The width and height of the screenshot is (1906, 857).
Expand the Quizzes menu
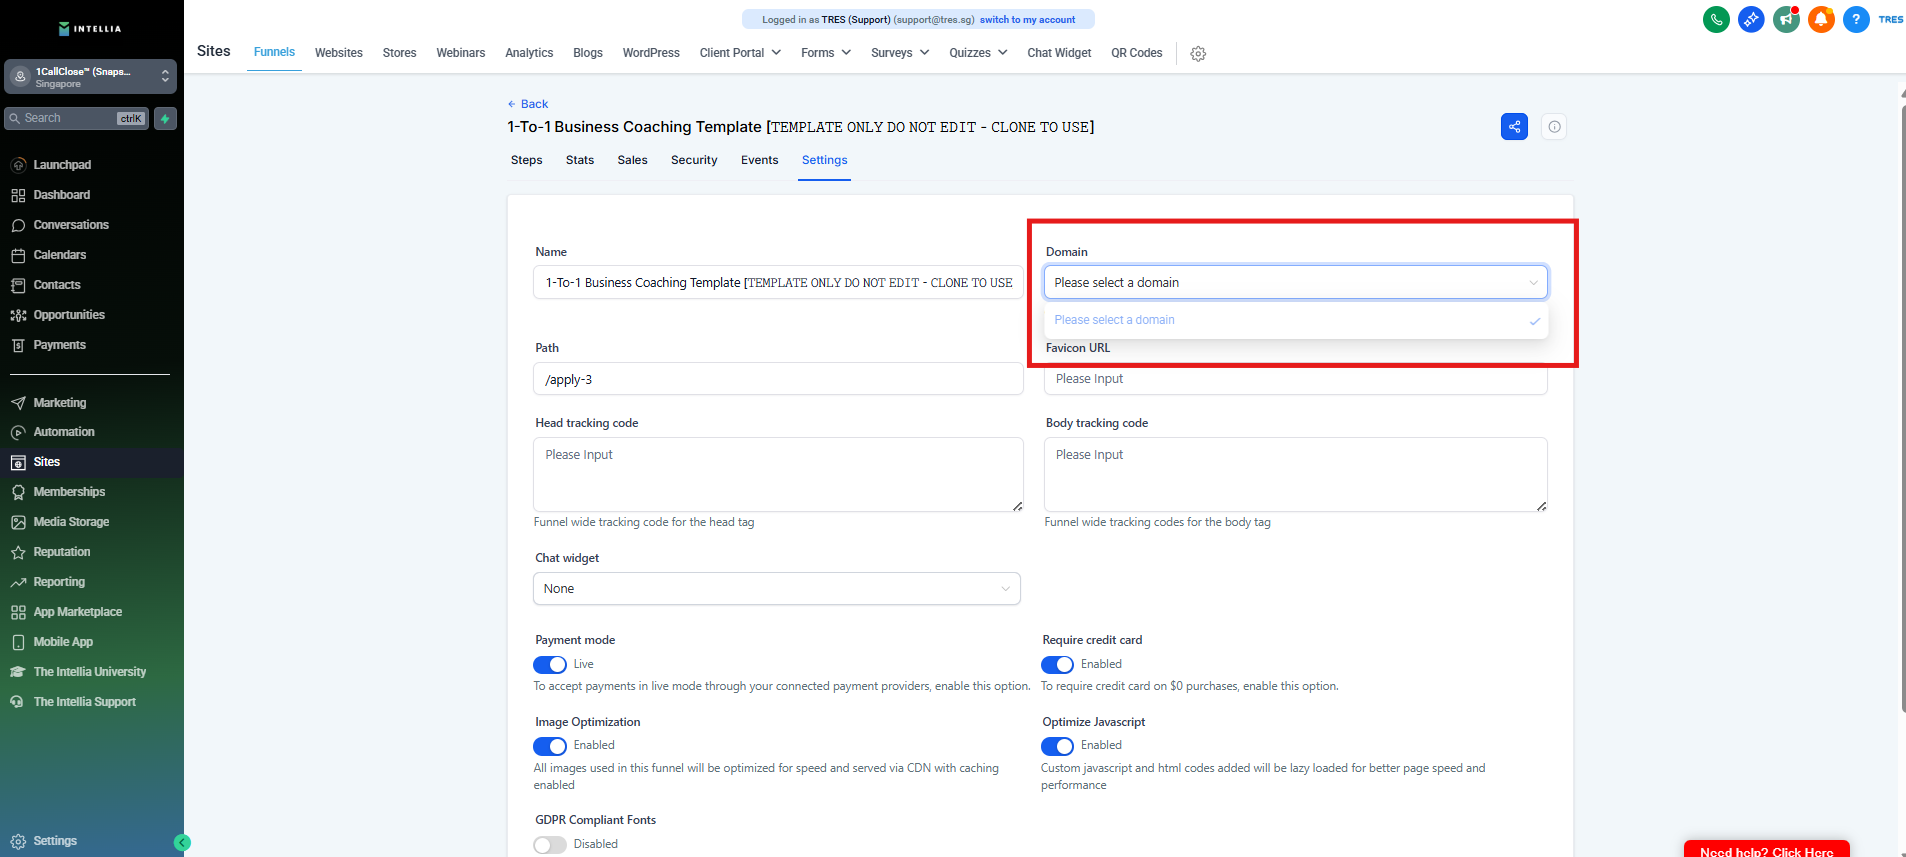978,53
